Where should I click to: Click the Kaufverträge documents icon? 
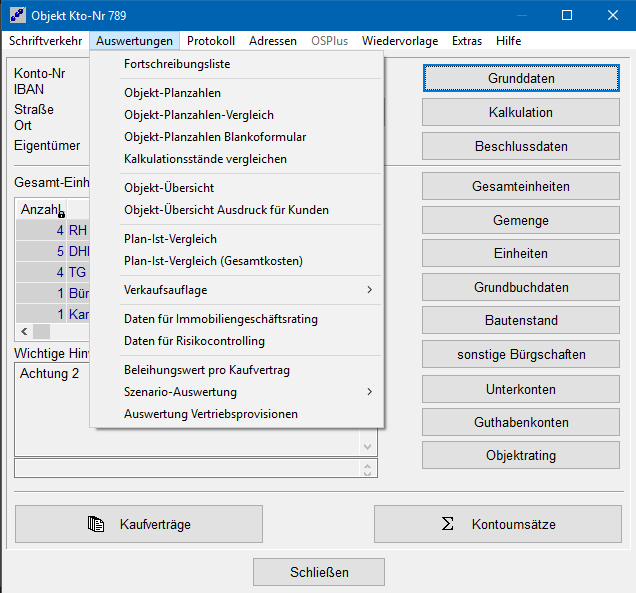(x=96, y=524)
